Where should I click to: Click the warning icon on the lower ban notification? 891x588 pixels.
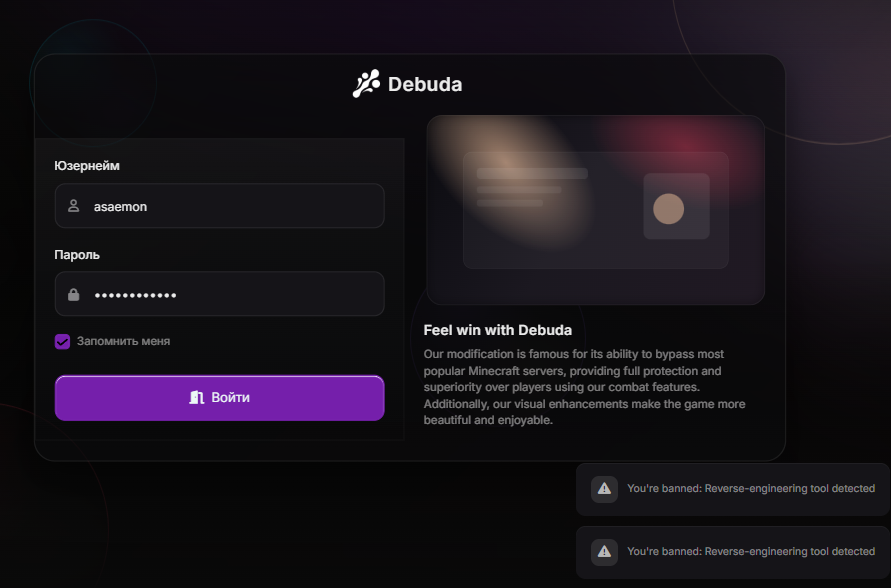coord(604,551)
